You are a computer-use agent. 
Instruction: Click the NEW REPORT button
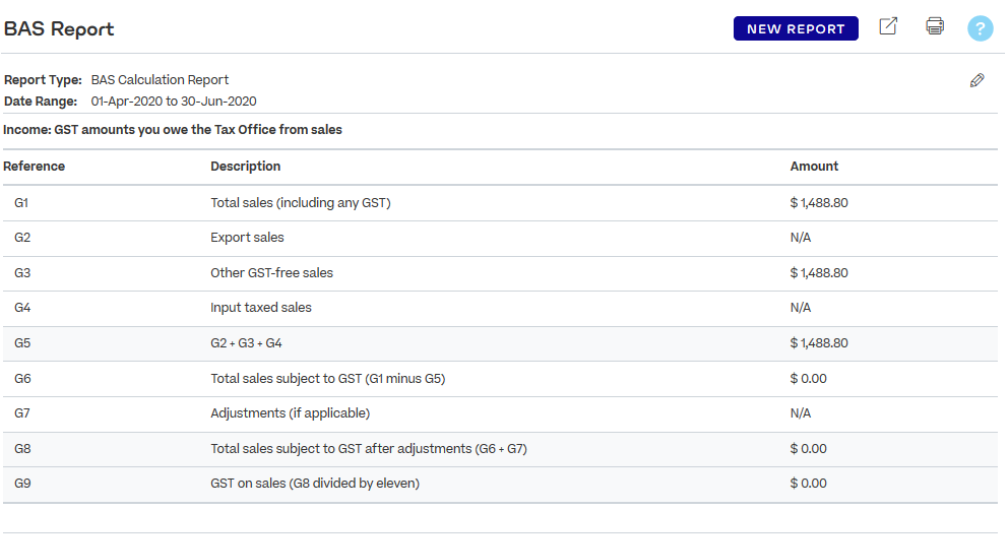(795, 29)
